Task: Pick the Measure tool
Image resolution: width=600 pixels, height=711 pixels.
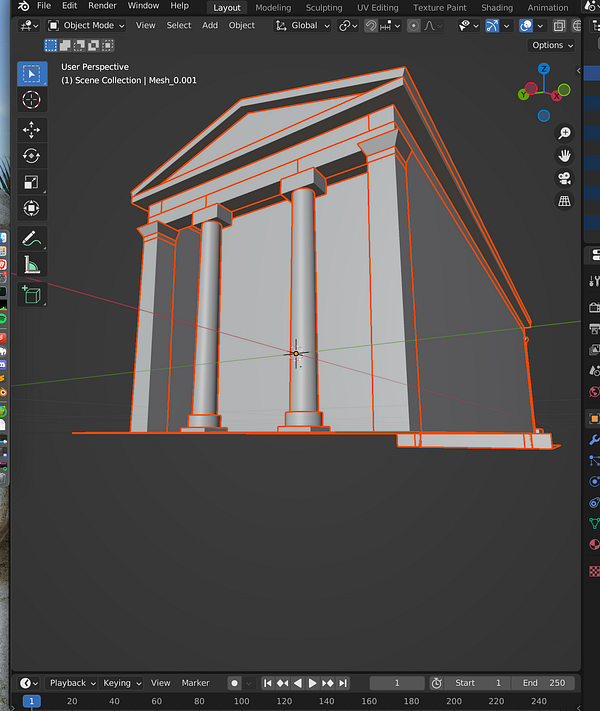Action: tap(31, 265)
